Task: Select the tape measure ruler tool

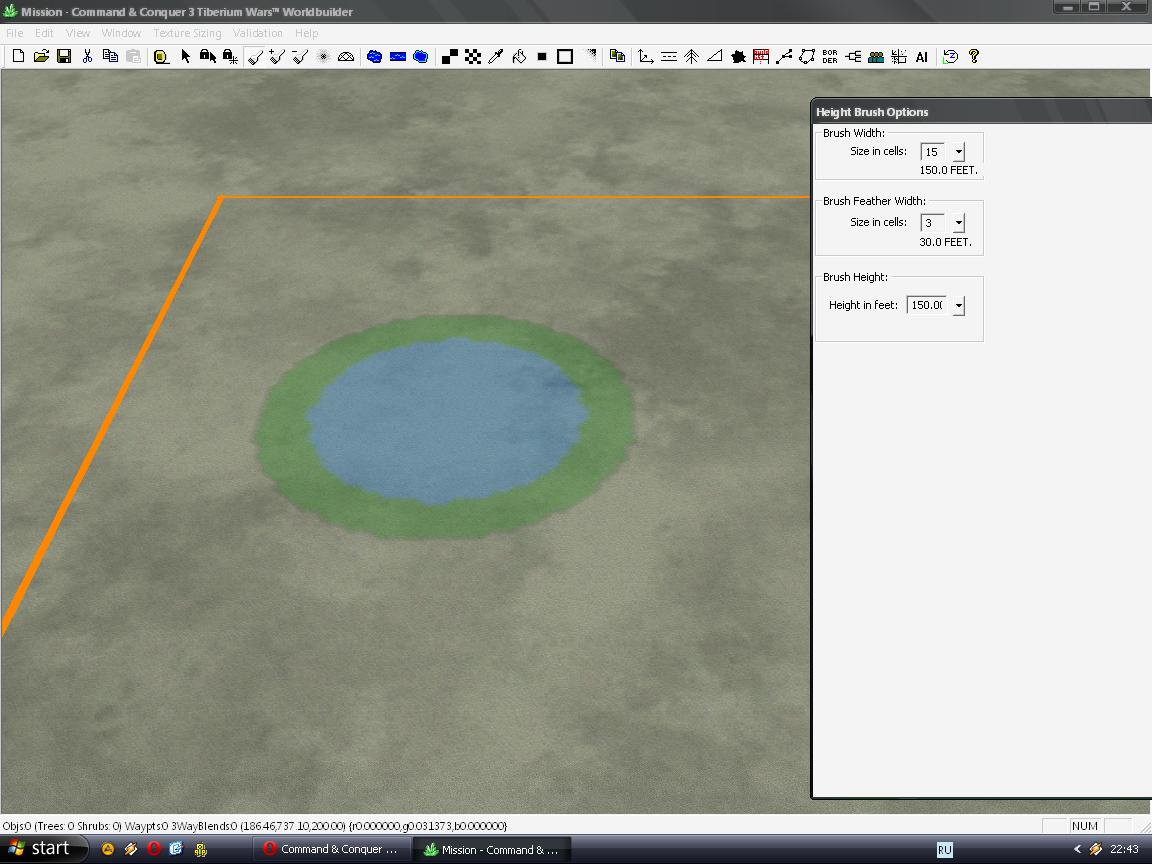Action: (x=161, y=57)
